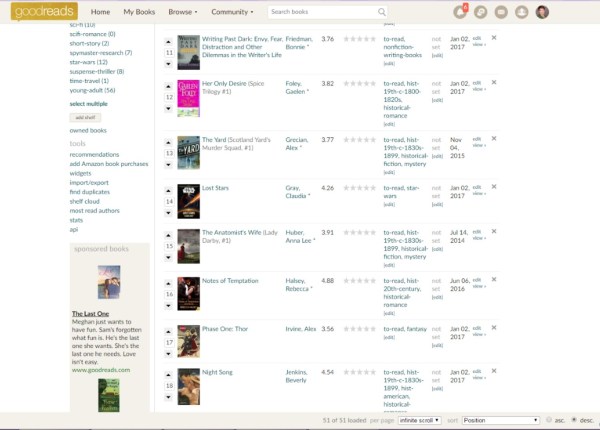Go to Home tab
The height and width of the screenshot is (430, 600).
pyautogui.click(x=100, y=12)
